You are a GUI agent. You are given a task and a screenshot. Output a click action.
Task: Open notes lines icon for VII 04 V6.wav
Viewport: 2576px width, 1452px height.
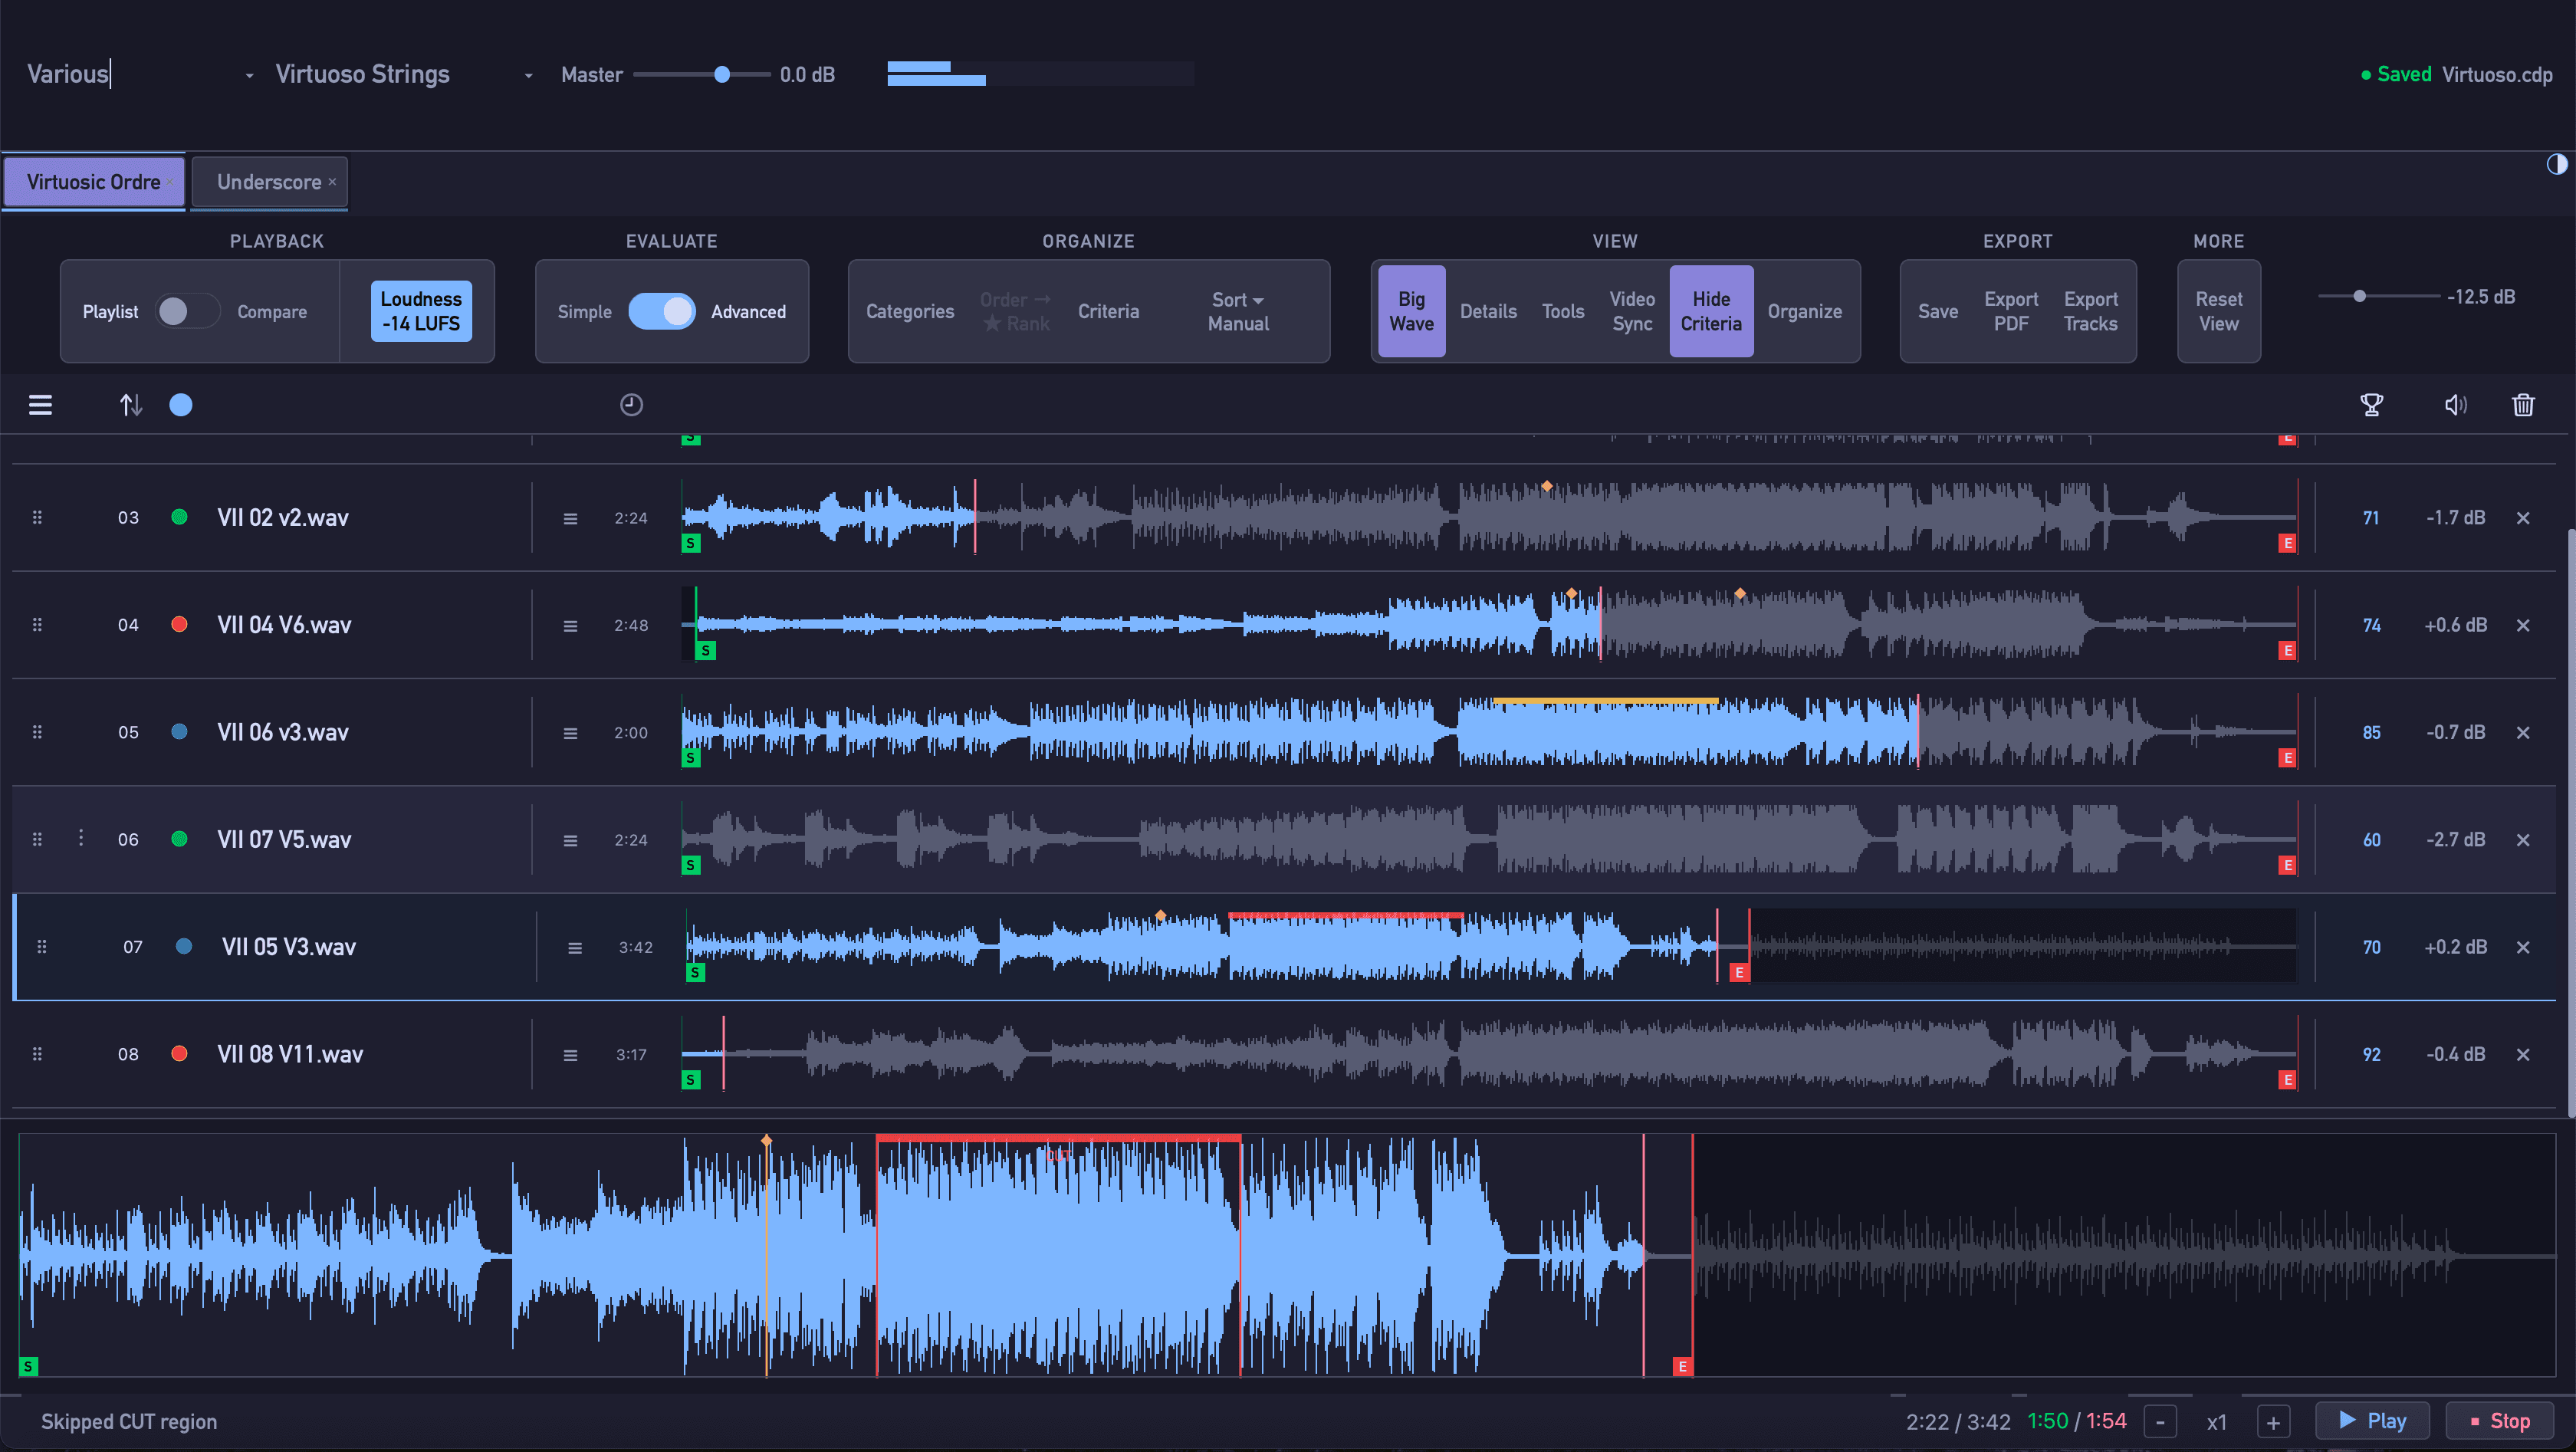(570, 626)
